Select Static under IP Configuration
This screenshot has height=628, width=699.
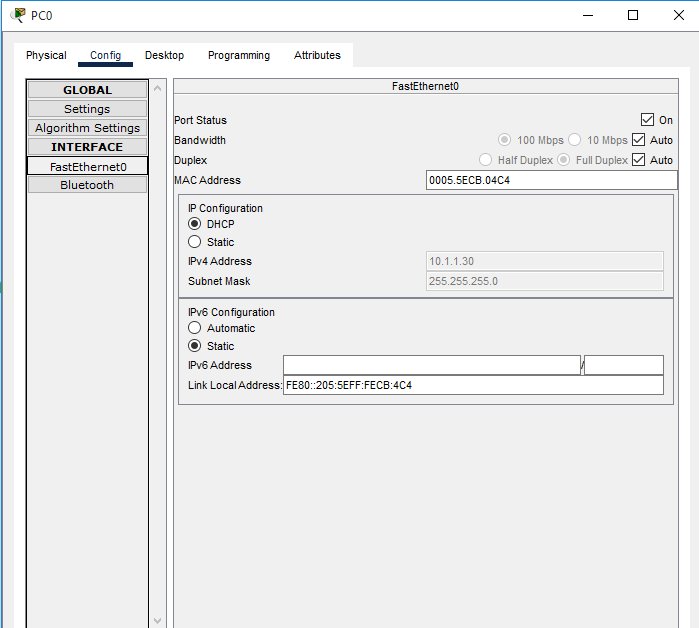point(195,242)
